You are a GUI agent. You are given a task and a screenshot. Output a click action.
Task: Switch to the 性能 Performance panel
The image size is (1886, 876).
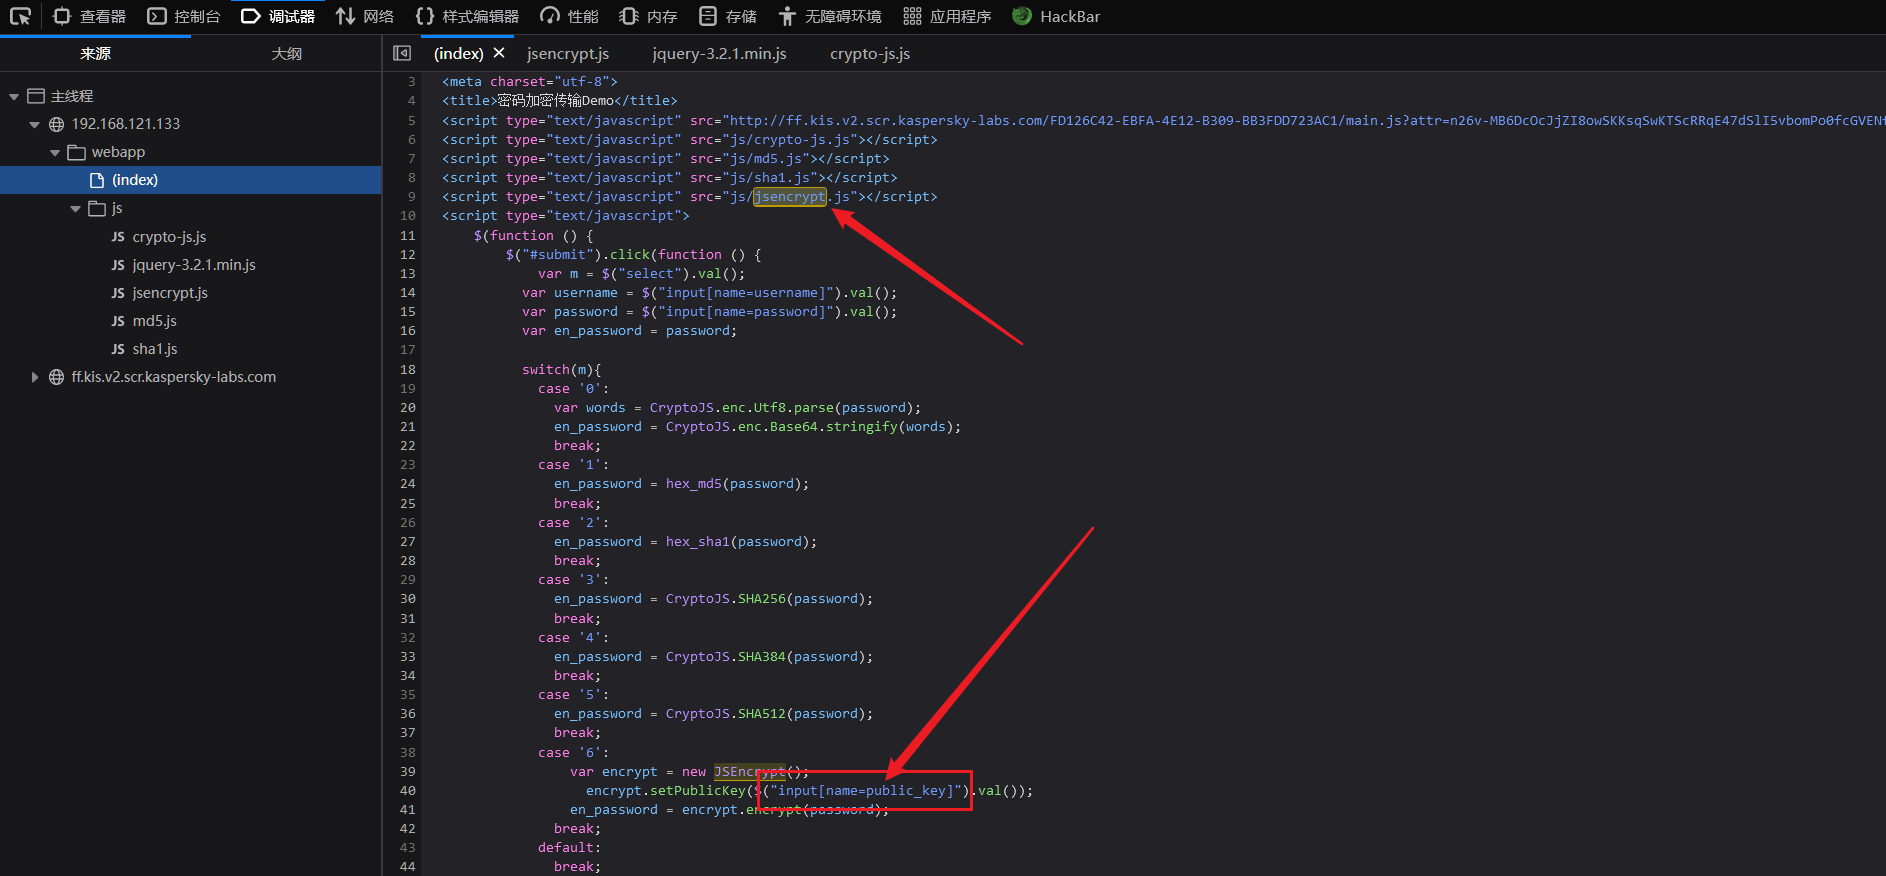(x=569, y=16)
